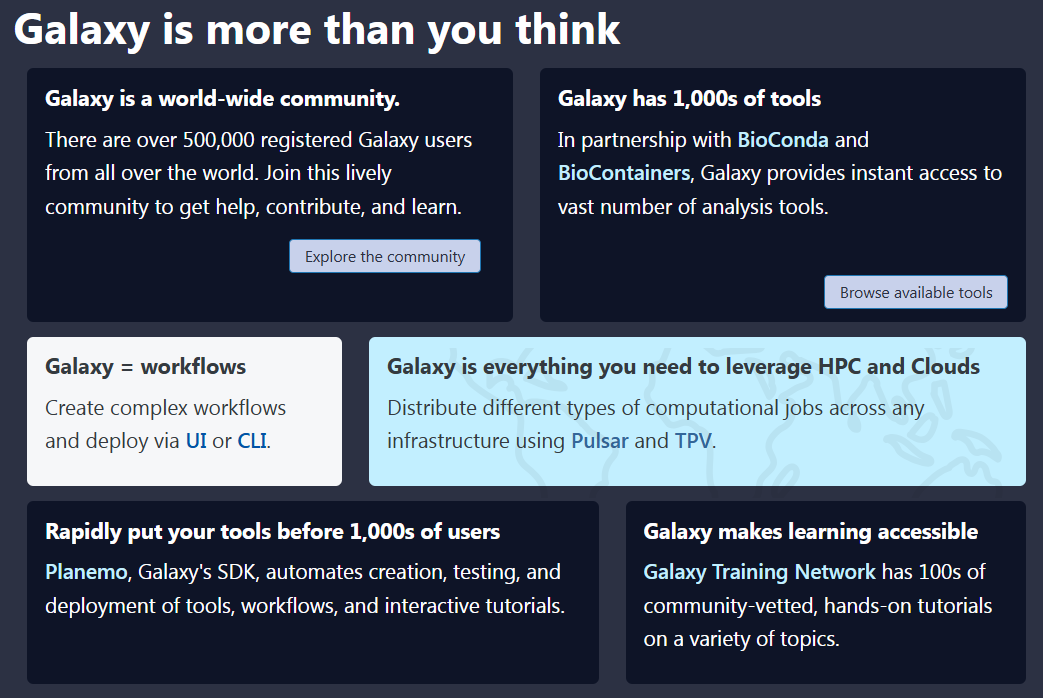Image resolution: width=1043 pixels, height=698 pixels.
Task: Open the Galaxy Training Network link
Action: (759, 572)
